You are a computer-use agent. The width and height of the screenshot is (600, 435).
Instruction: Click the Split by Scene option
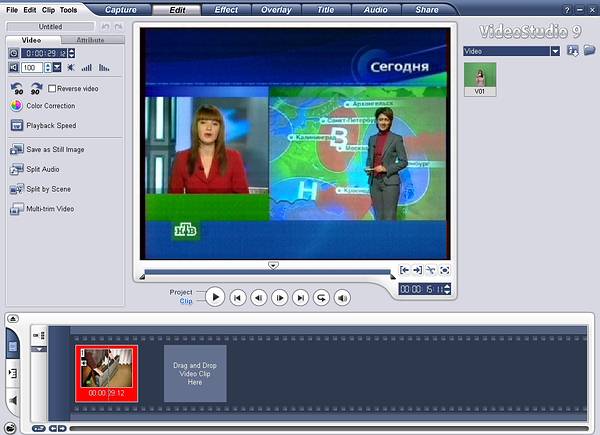(x=49, y=188)
